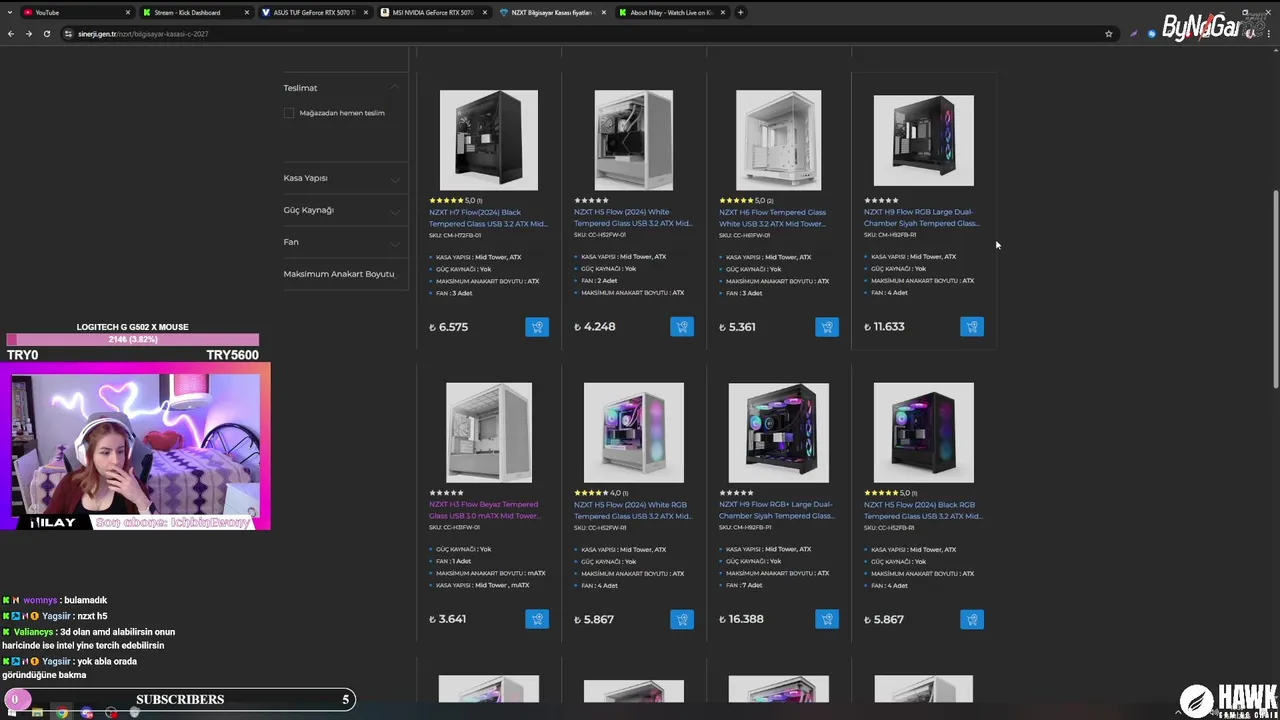Viewport: 1280px width, 720px height.
Task: Open the NZXT H9 Flow RGB Large Dual-Chamber link
Action: coord(921,218)
